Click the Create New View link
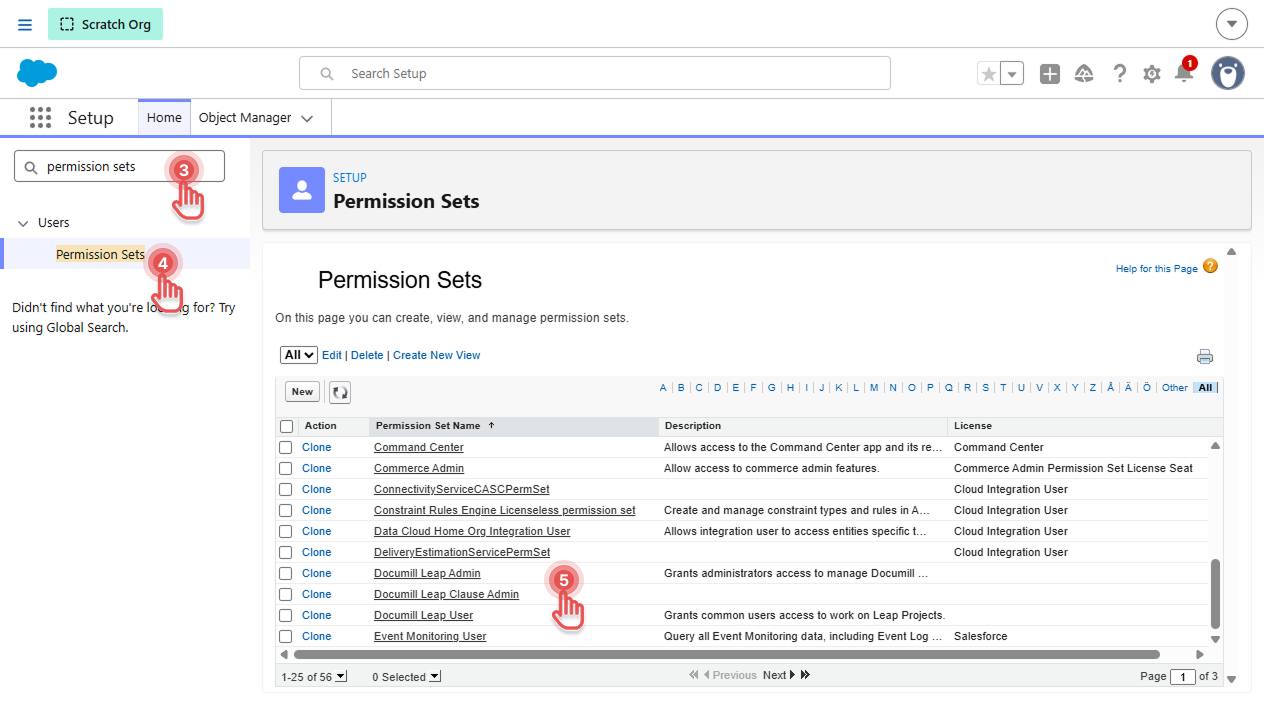The image size is (1264, 705). click(x=437, y=355)
